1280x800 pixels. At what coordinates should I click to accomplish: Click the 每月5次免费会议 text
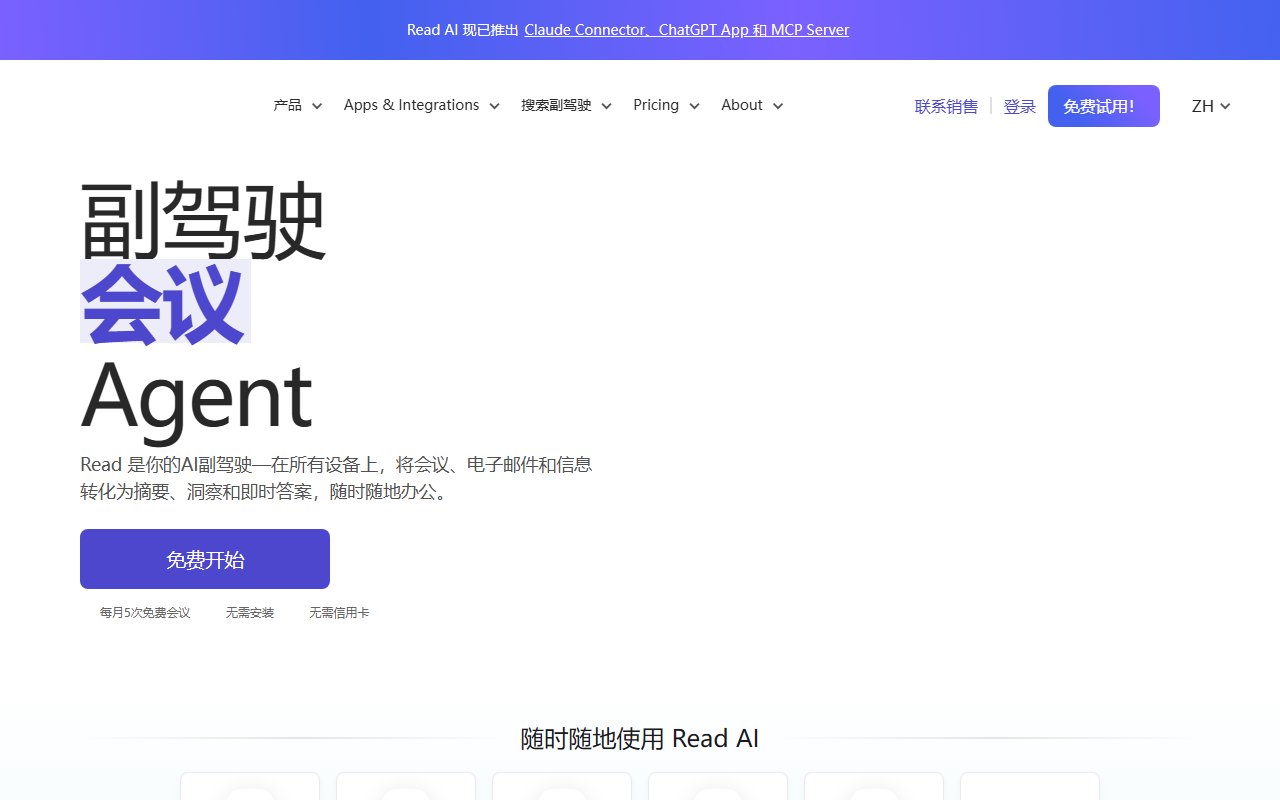click(x=145, y=612)
